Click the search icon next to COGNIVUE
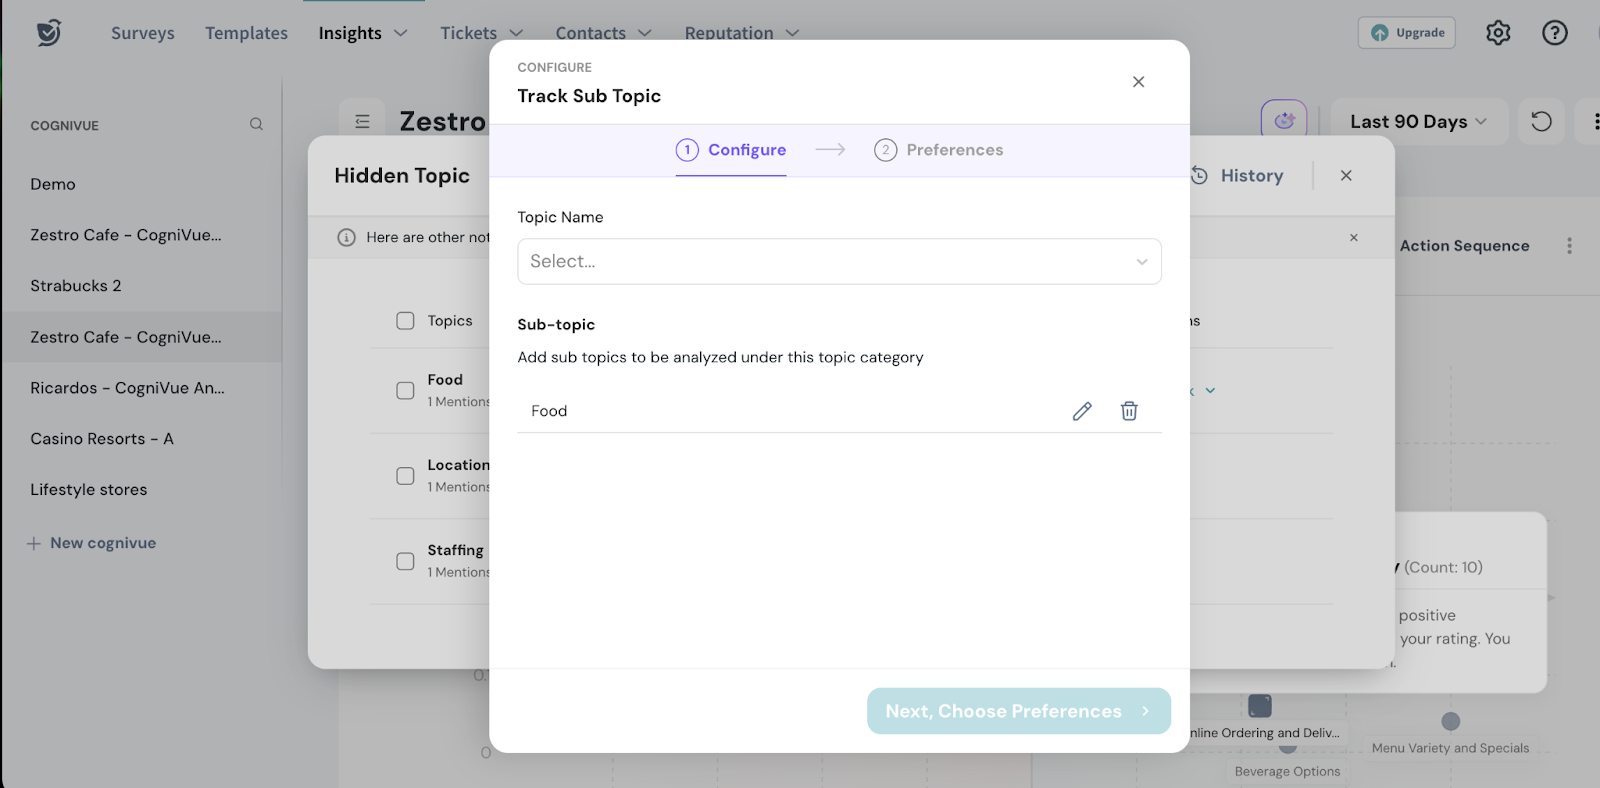The image size is (1600, 788). 256,125
